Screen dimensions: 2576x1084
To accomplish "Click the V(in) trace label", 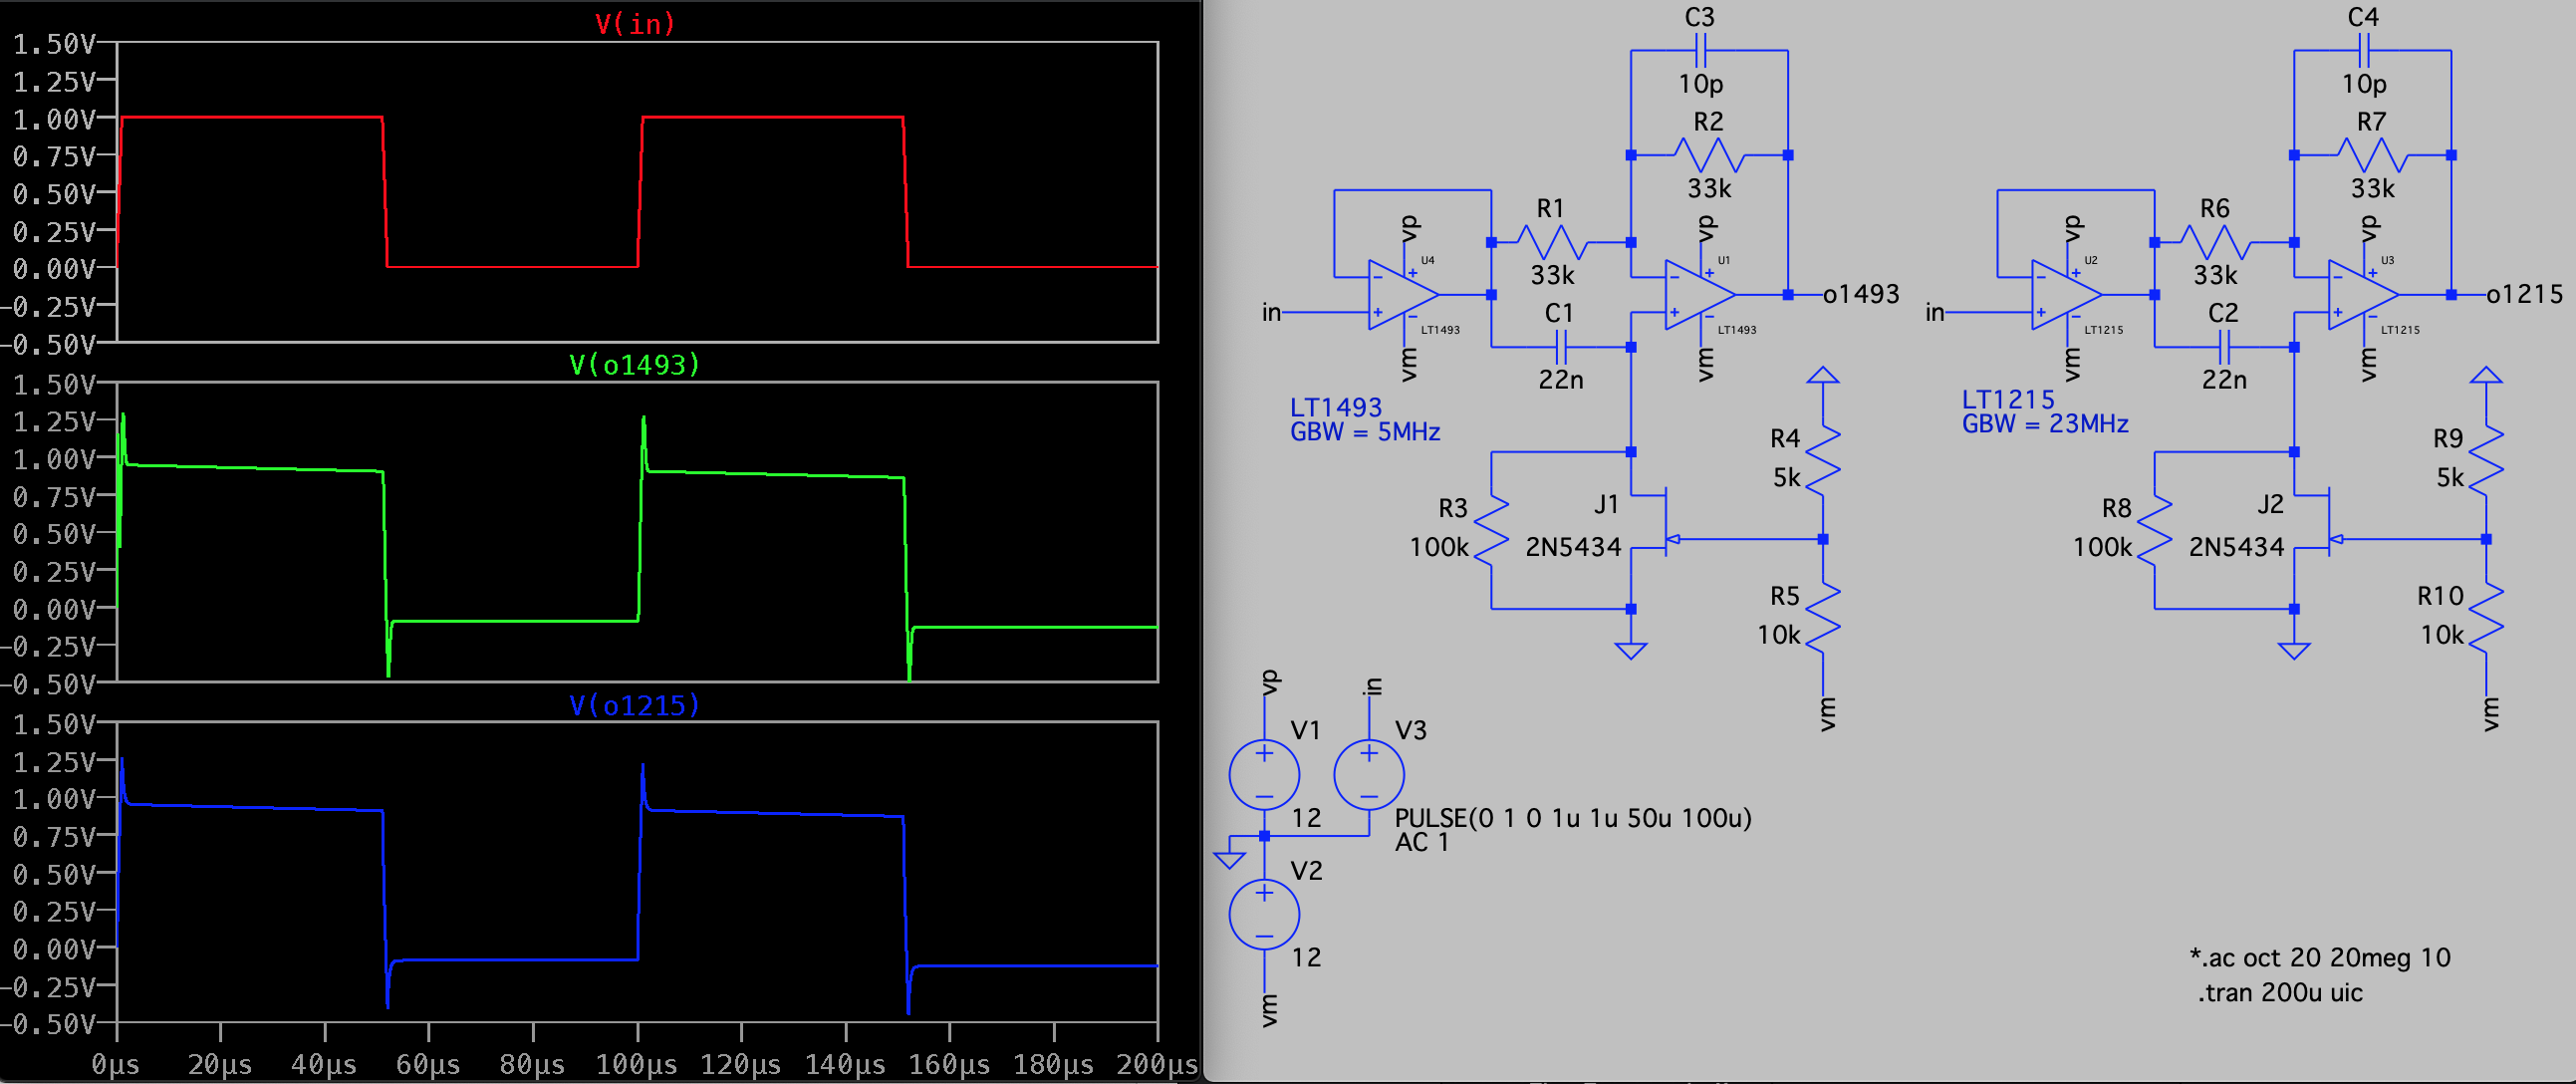I will [635, 23].
